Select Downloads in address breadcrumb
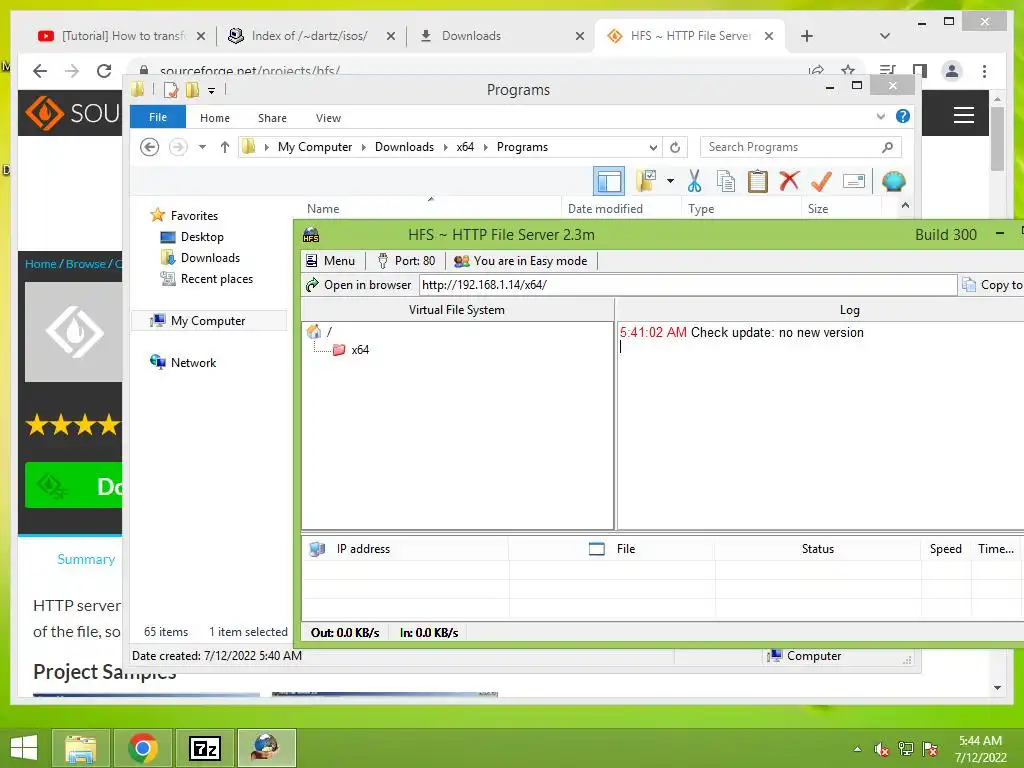Viewport: 1024px width, 768px height. point(404,147)
